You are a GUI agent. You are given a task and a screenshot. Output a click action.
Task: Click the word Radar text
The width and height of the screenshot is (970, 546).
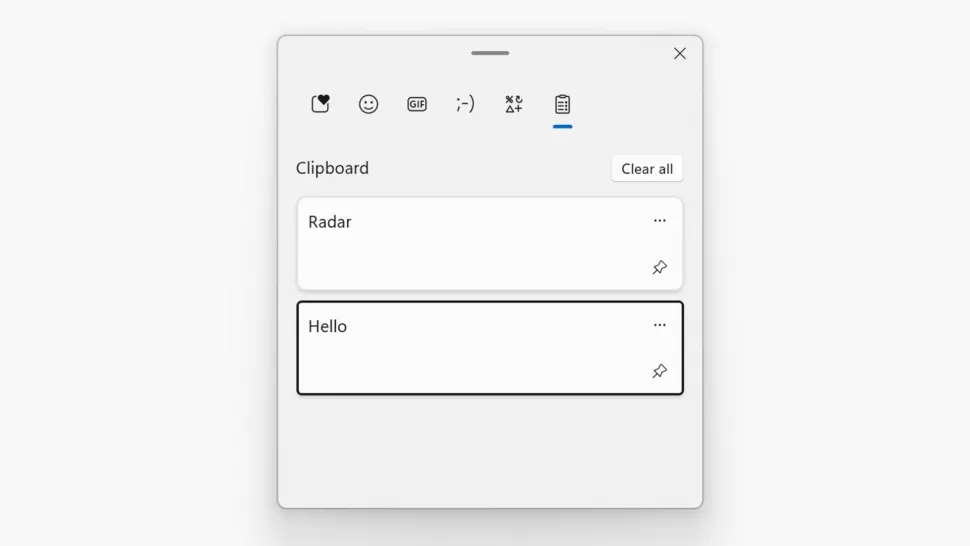(330, 222)
